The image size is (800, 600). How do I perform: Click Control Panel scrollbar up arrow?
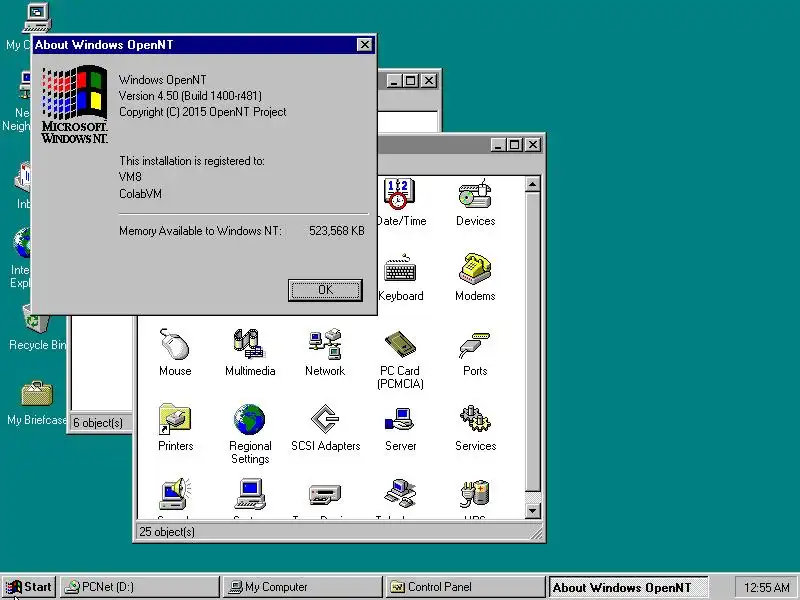point(532,184)
